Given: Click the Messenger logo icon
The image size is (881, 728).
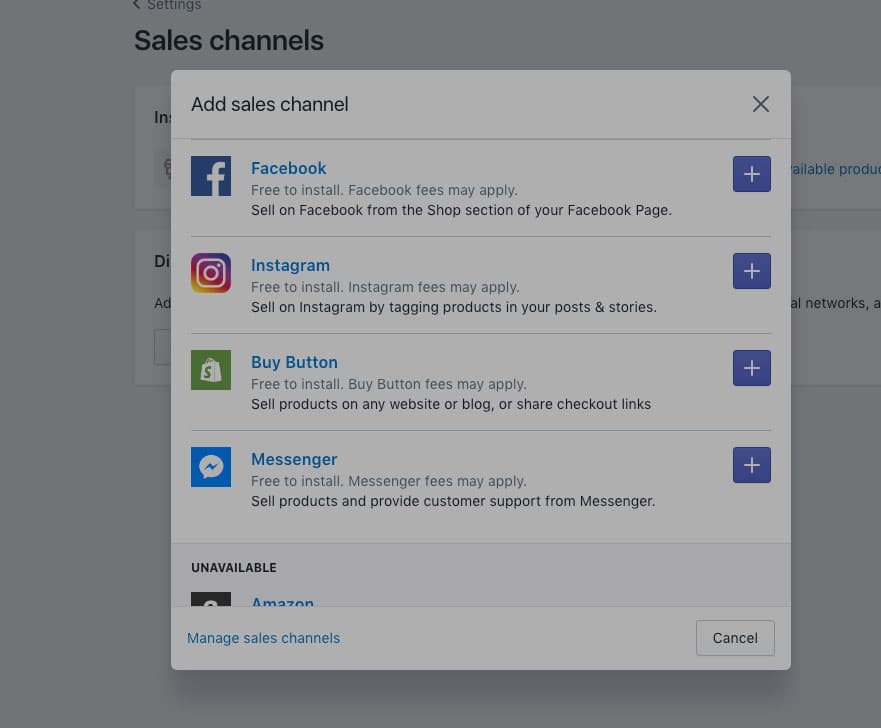Looking at the screenshot, I should [x=211, y=467].
